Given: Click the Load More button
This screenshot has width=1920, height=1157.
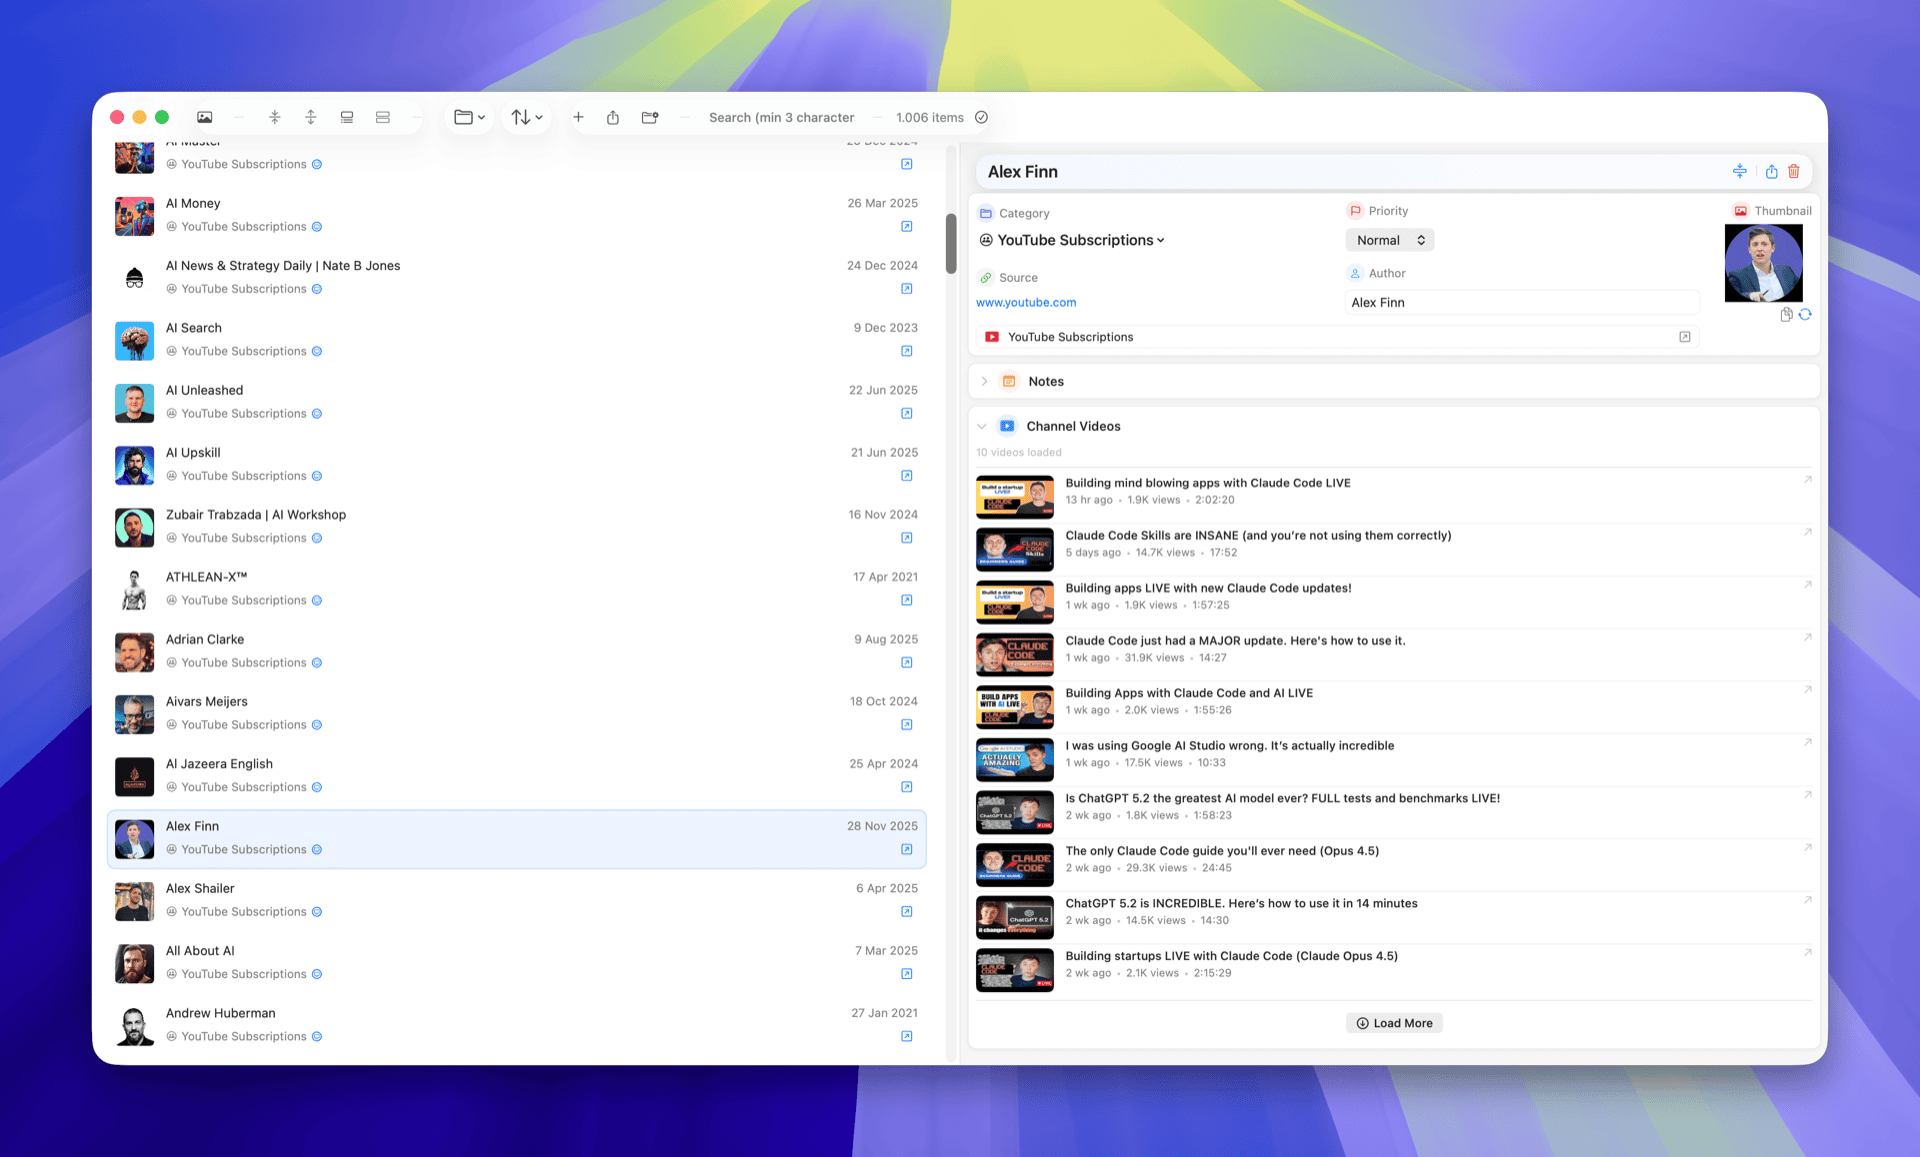Looking at the screenshot, I should pos(1394,1023).
